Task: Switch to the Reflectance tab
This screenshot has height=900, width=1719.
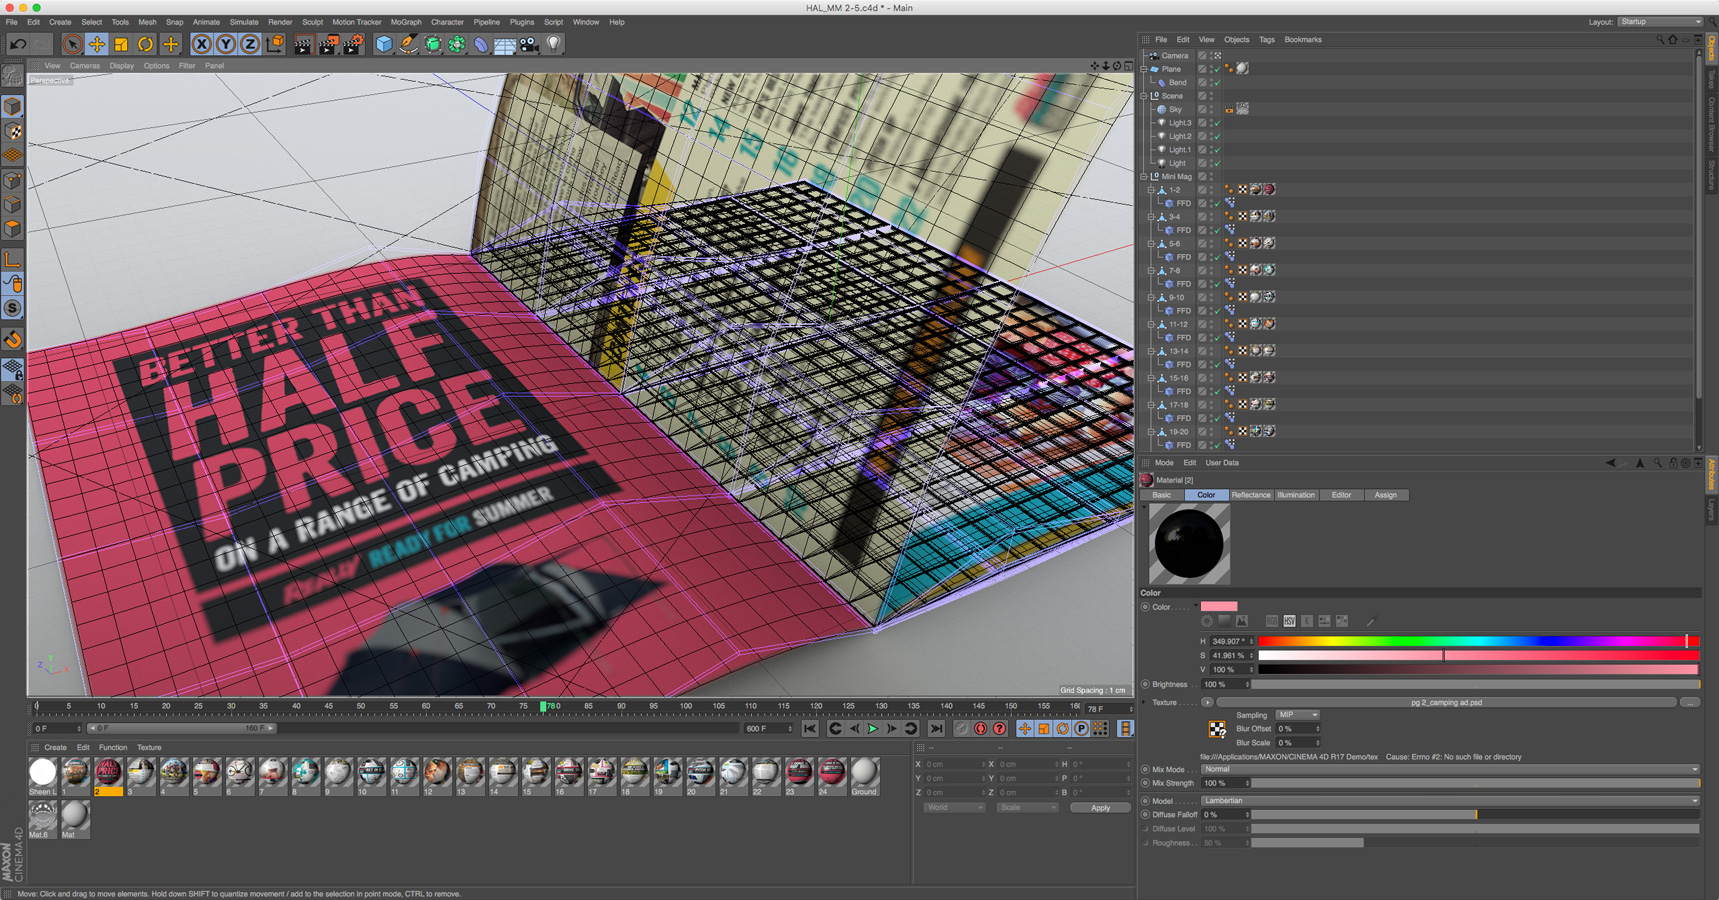Action: point(1250,495)
